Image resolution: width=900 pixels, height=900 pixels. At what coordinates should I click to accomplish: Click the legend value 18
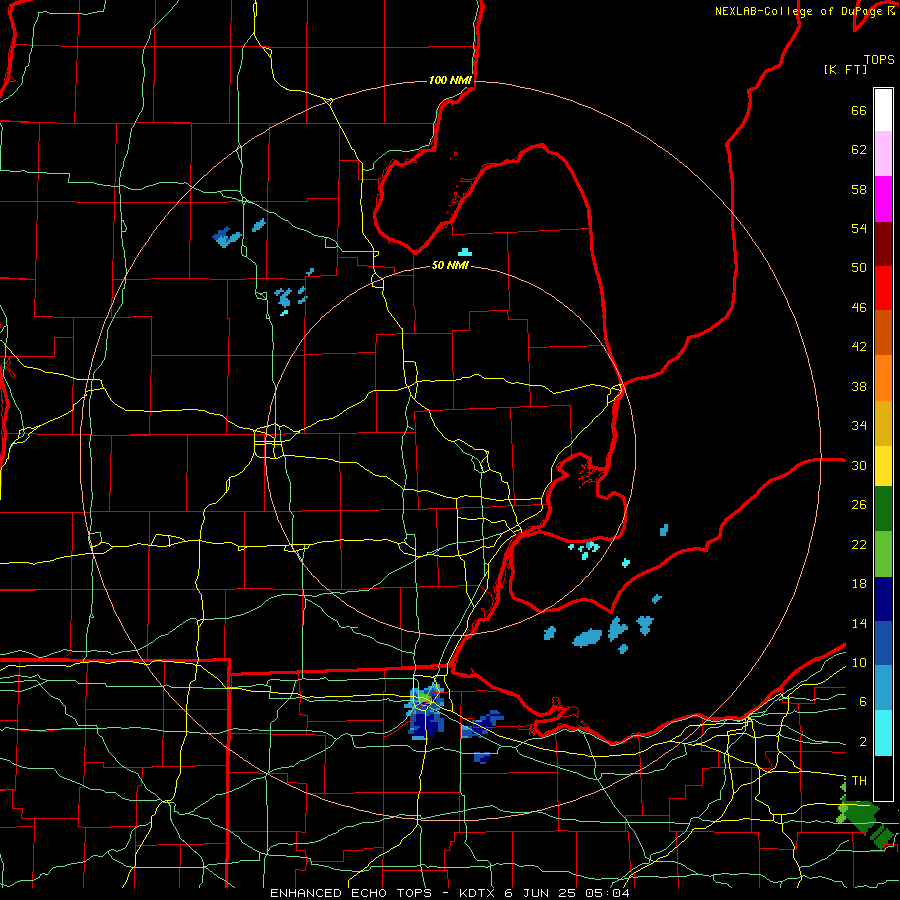859,584
